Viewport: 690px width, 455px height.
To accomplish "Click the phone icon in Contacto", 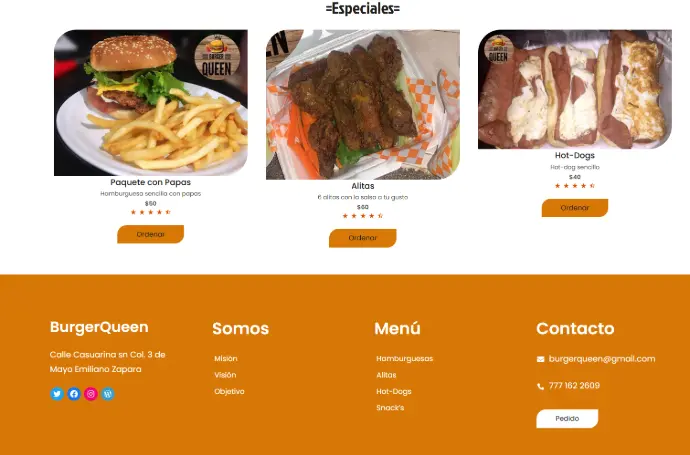I will [540, 386].
